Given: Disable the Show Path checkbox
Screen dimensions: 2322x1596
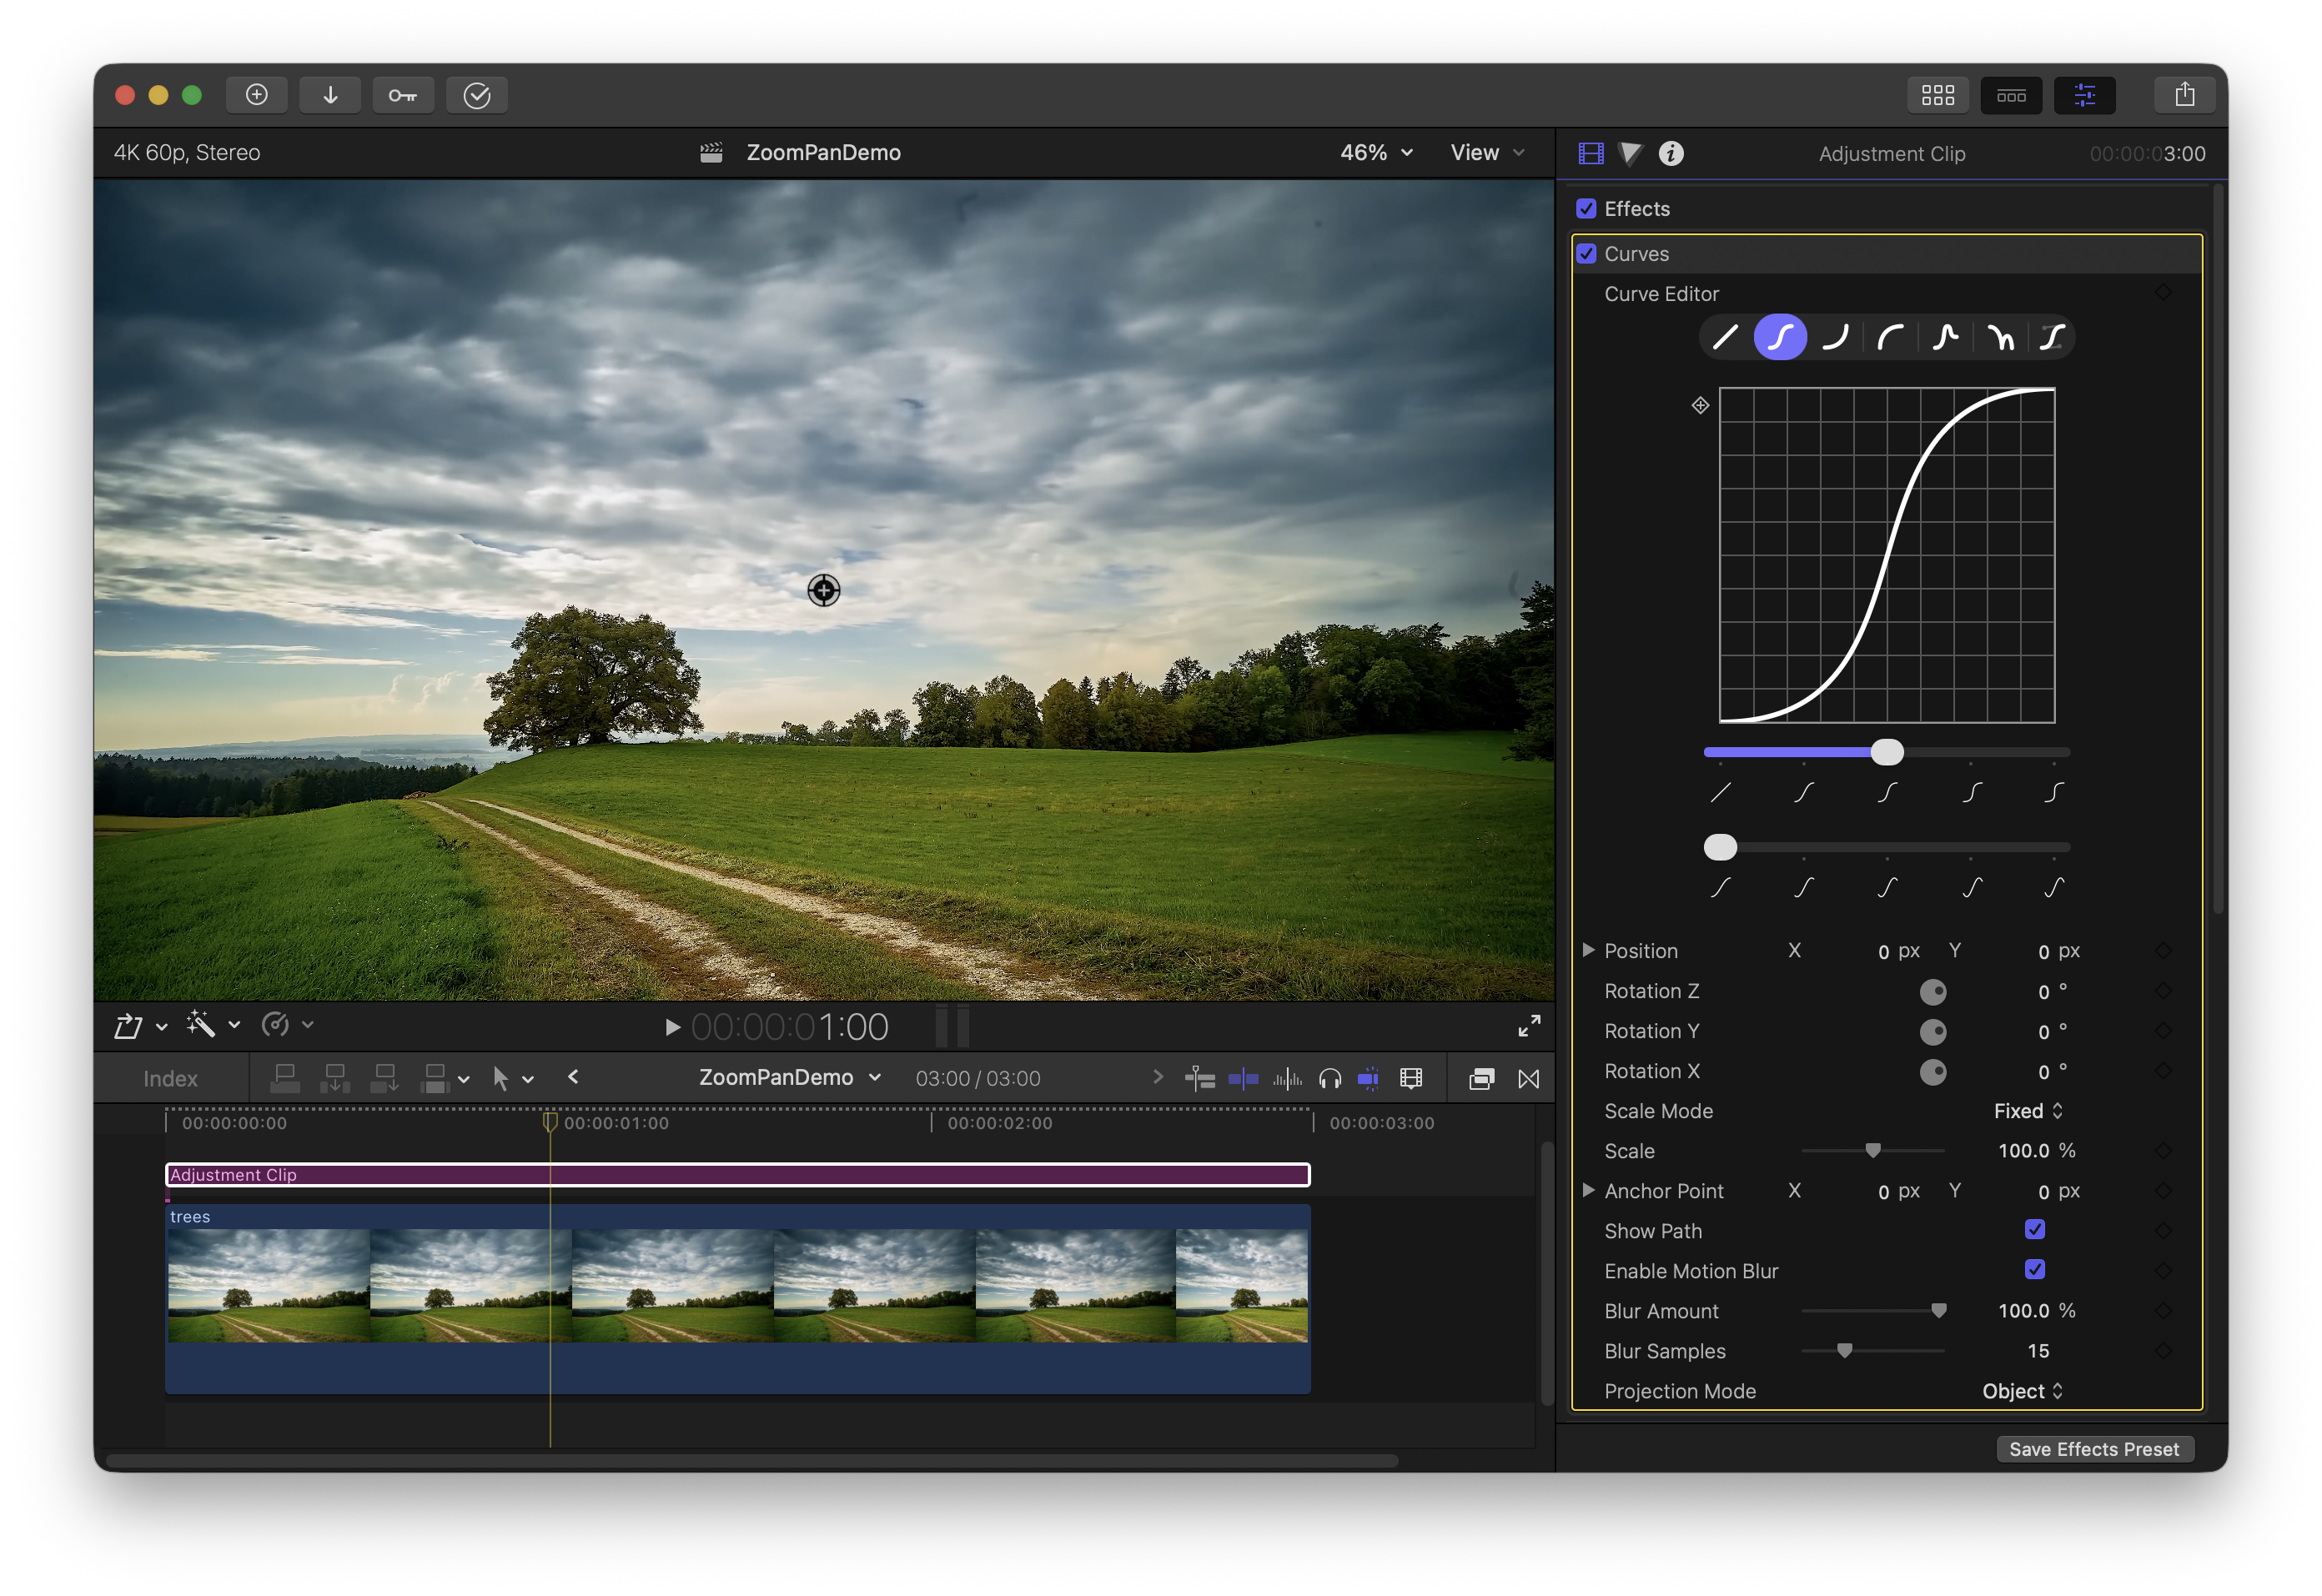Looking at the screenshot, I should [2034, 1230].
